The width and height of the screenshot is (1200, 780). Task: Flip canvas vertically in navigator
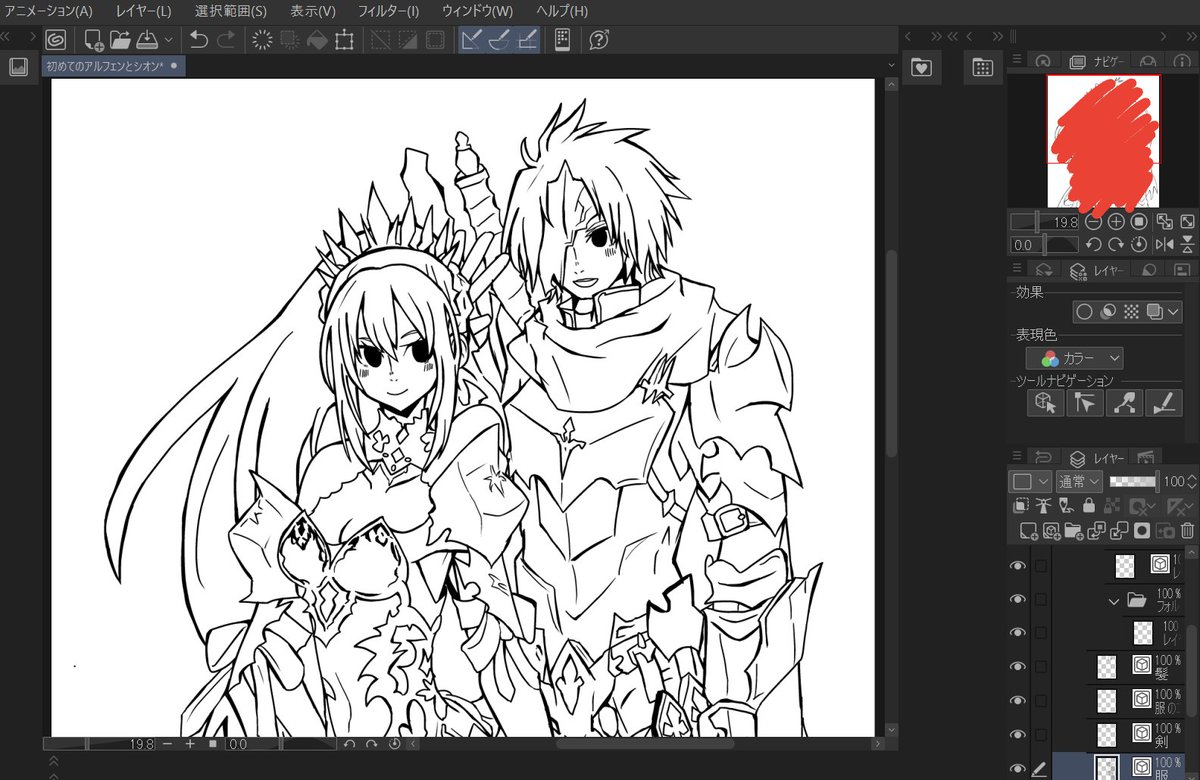[1187, 244]
